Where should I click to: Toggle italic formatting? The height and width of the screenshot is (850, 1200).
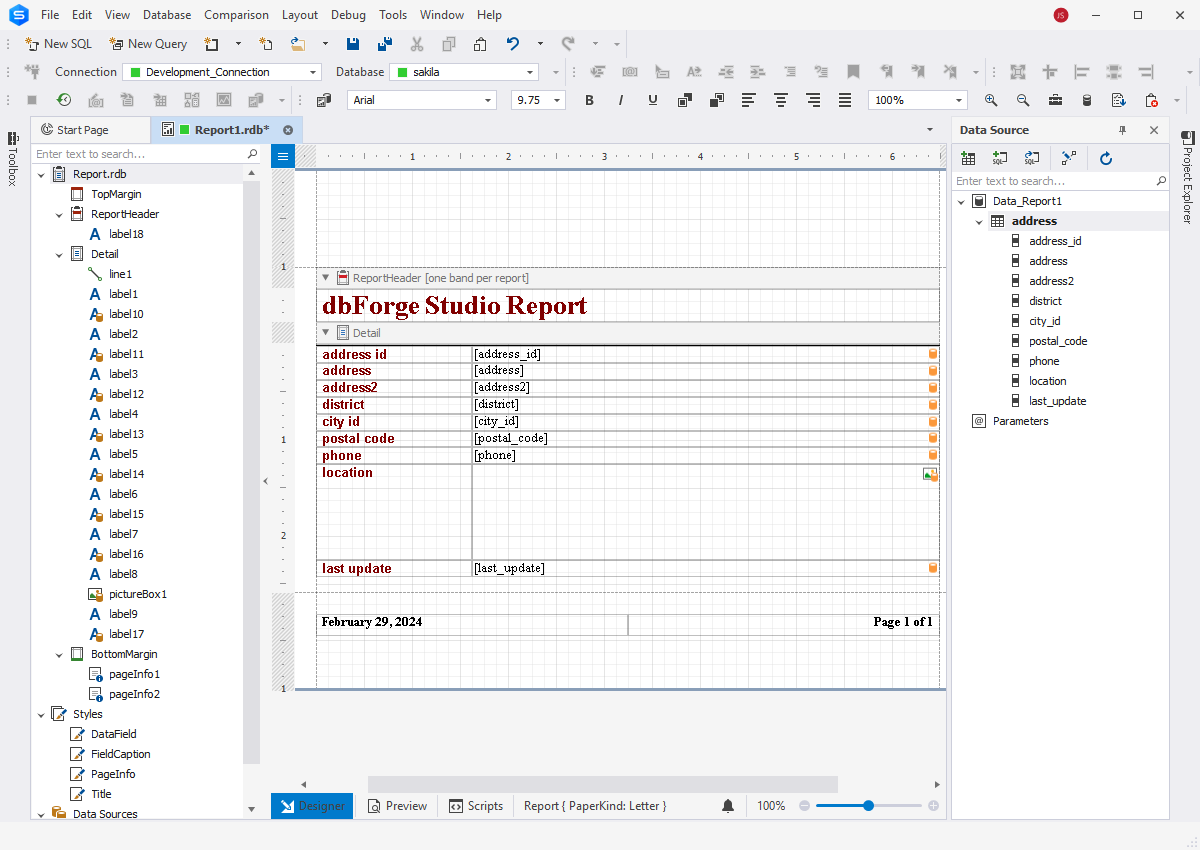click(621, 100)
